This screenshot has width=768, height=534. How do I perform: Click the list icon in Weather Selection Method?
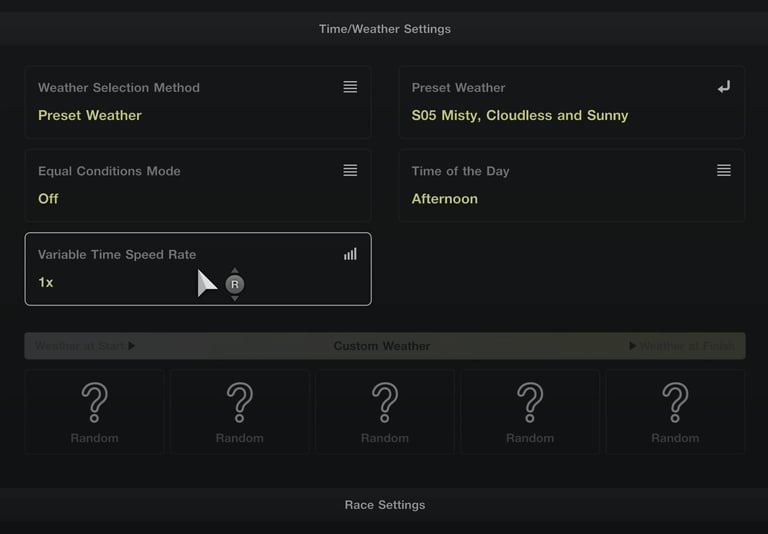coord(350,87)
